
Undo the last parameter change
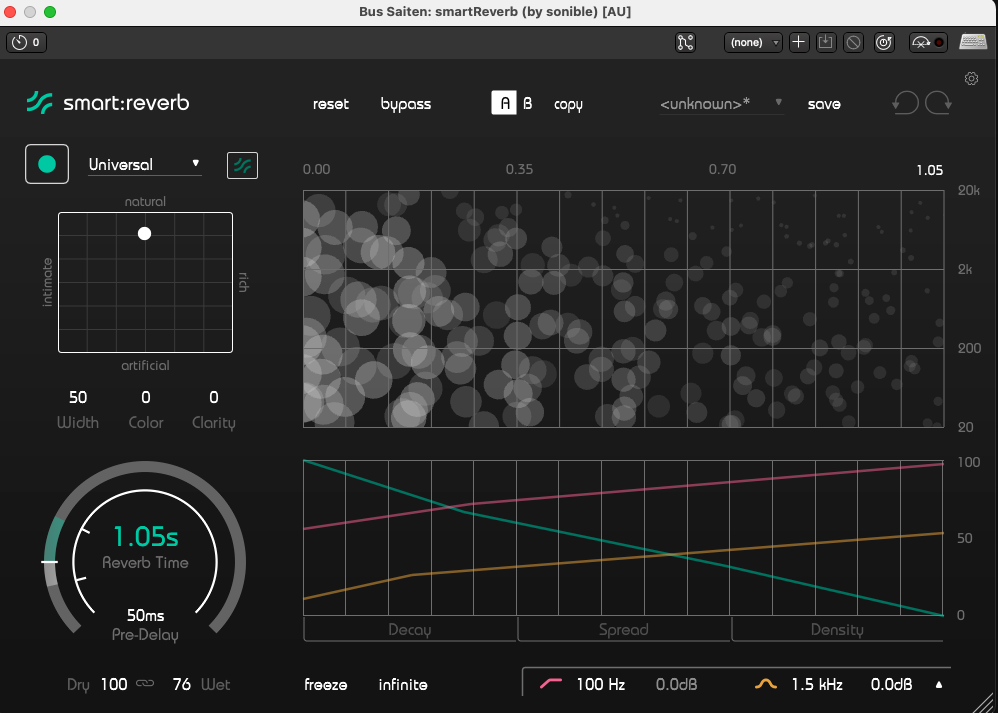coord(906,102)
